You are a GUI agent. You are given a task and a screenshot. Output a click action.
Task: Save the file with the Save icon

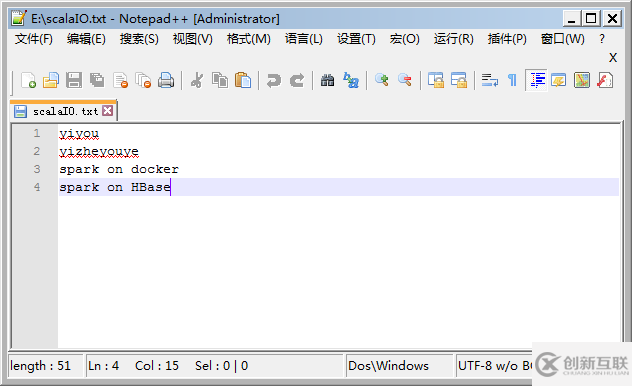pos(74,80)
